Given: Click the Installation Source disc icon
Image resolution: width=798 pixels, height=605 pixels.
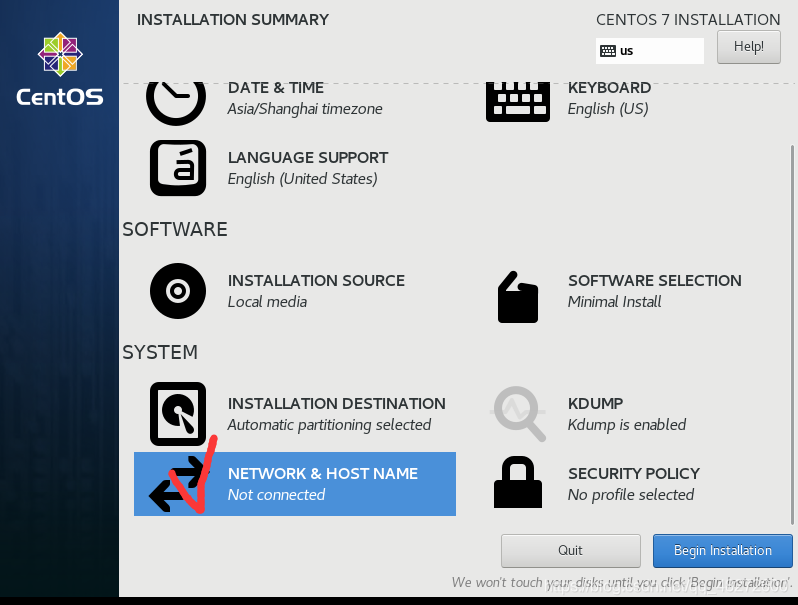Looking at the screenshot, I should click(x=178, y=291).
